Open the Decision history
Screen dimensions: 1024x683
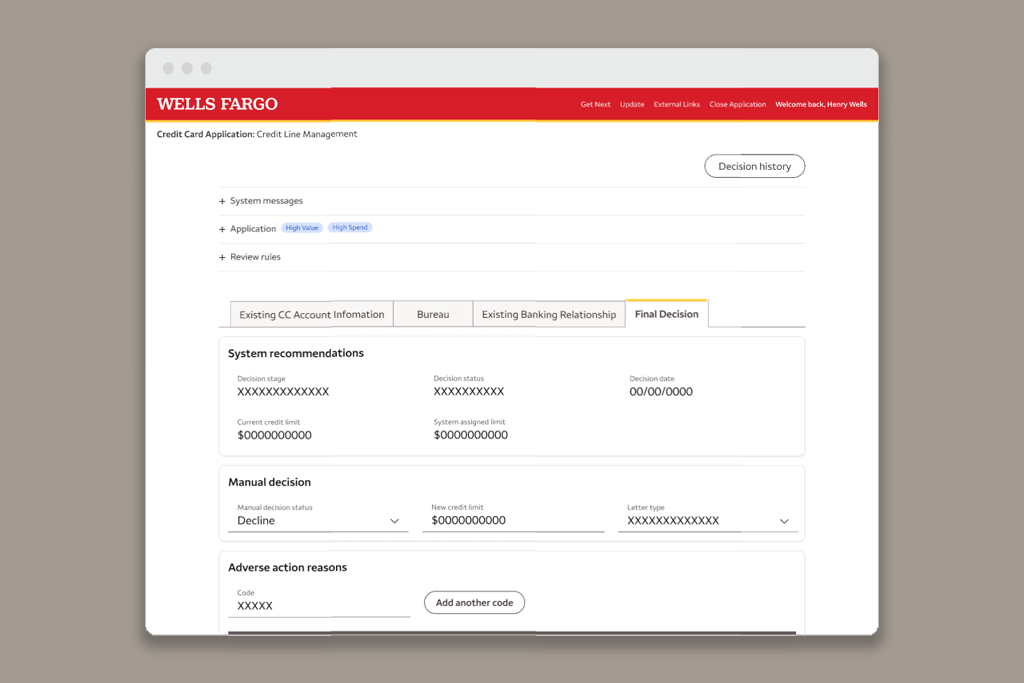tap(754, 167)
